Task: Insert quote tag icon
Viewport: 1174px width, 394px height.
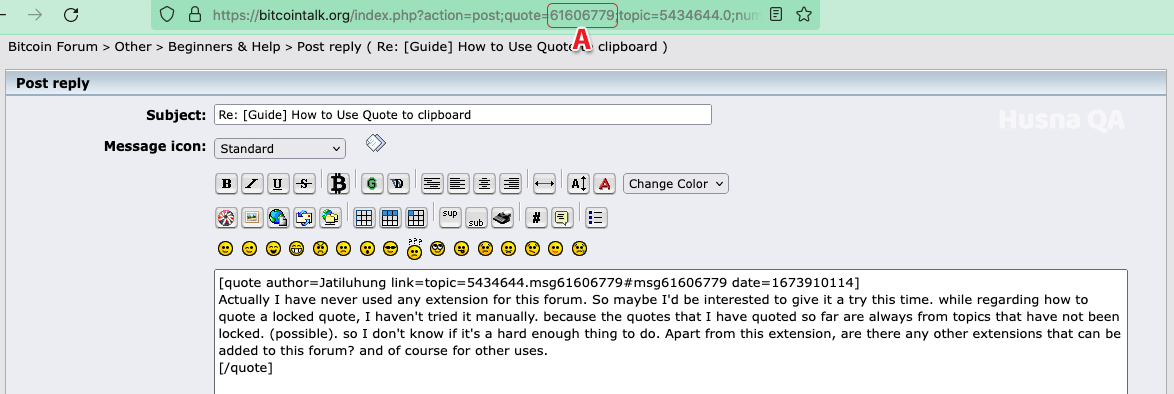Action: (562, 218)
